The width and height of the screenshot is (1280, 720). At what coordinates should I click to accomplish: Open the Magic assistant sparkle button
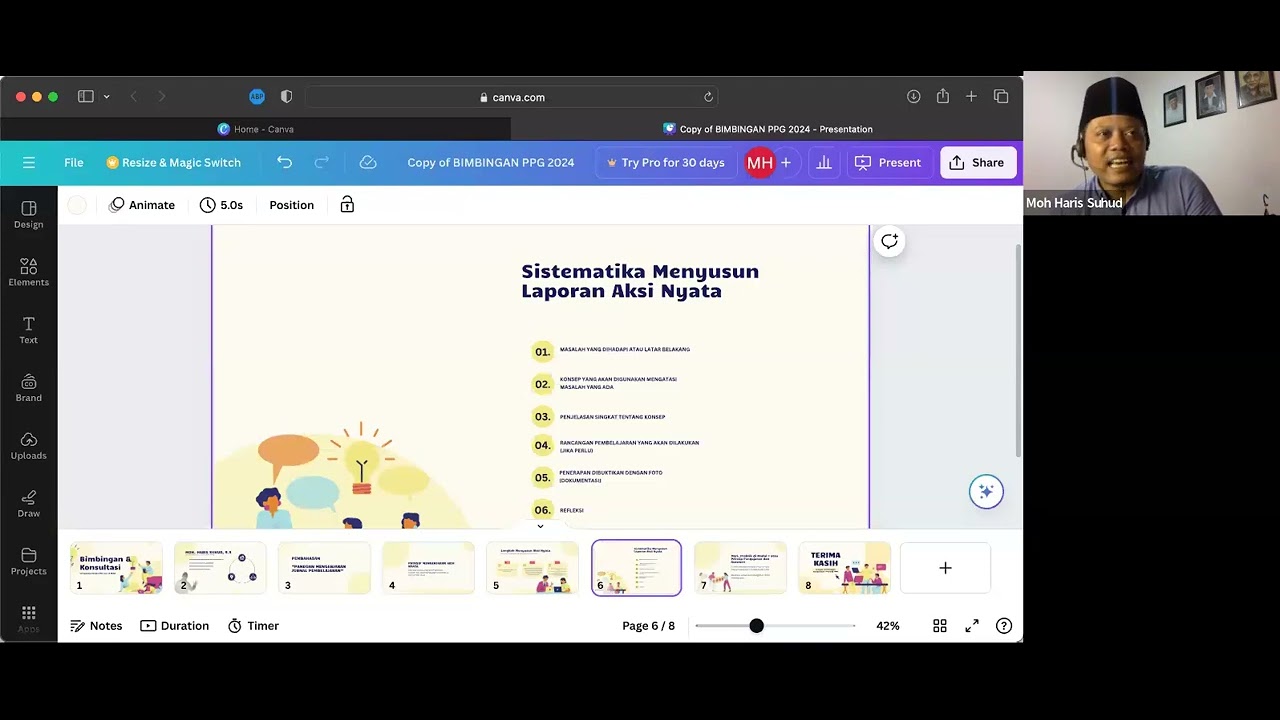pyautogui.click(x=986, y=491)
